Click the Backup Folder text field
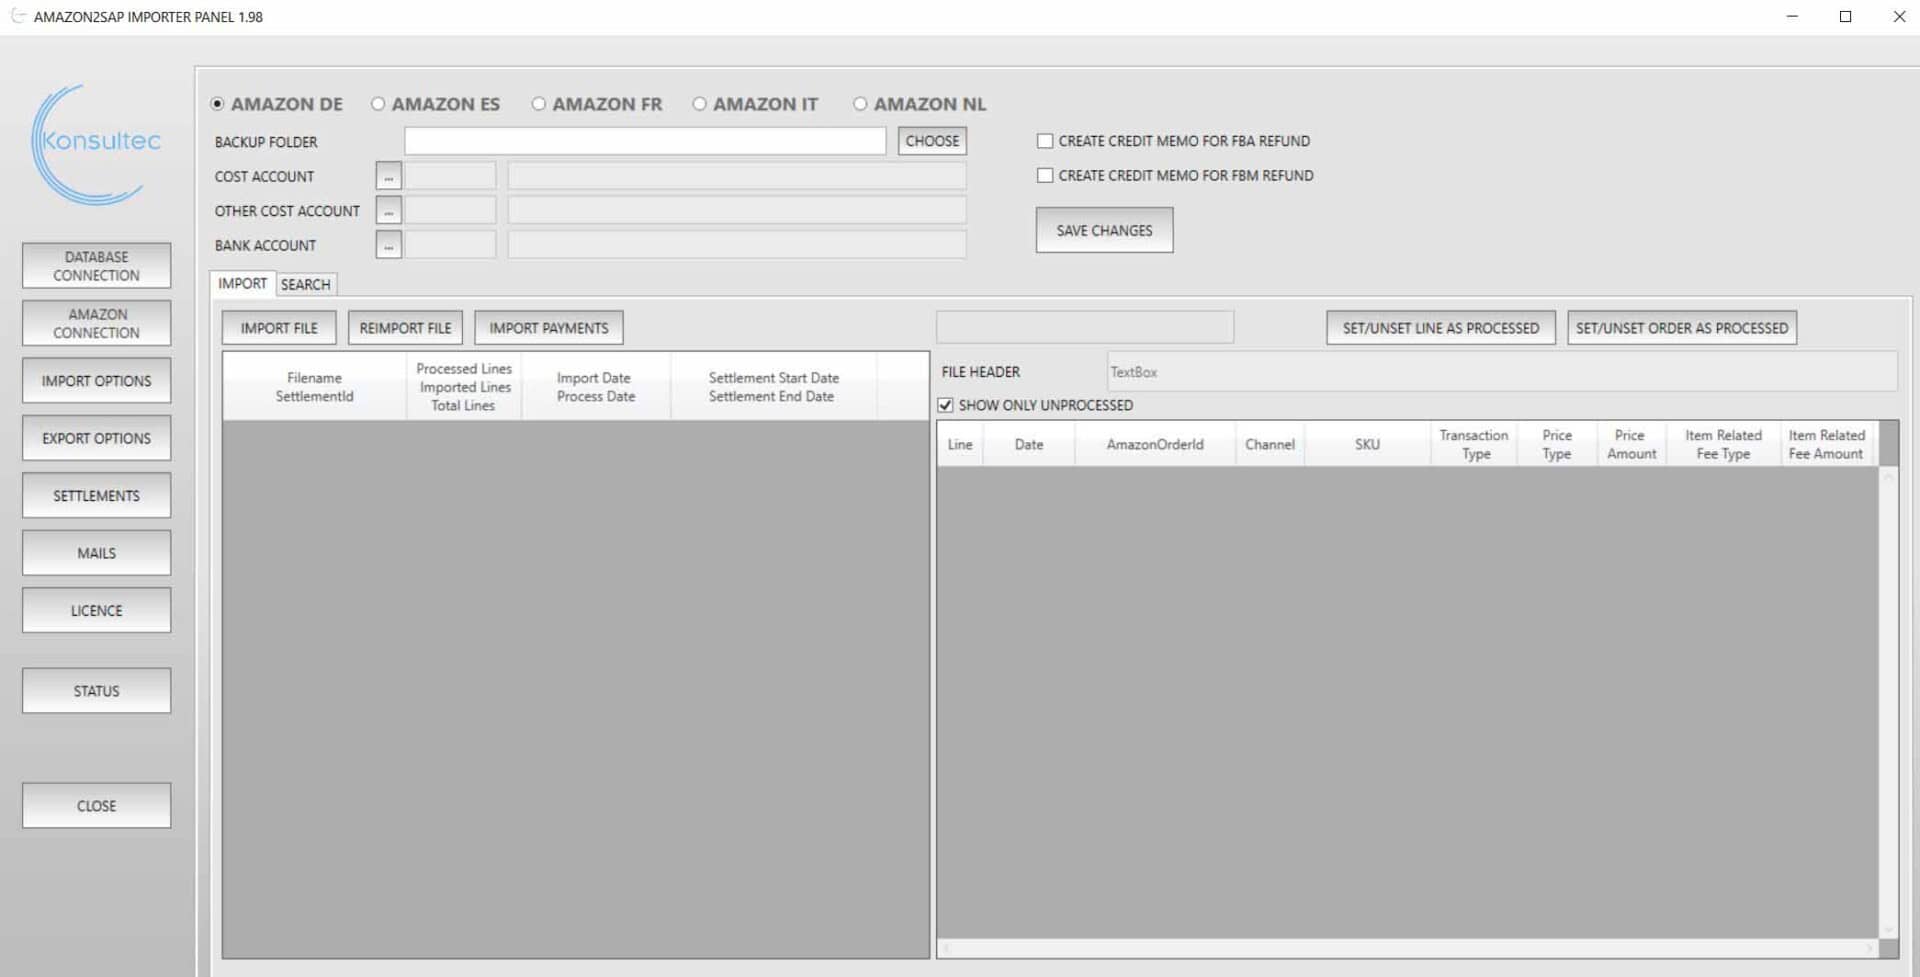This screenshot has width=1920, height=977. pos(645,141)
